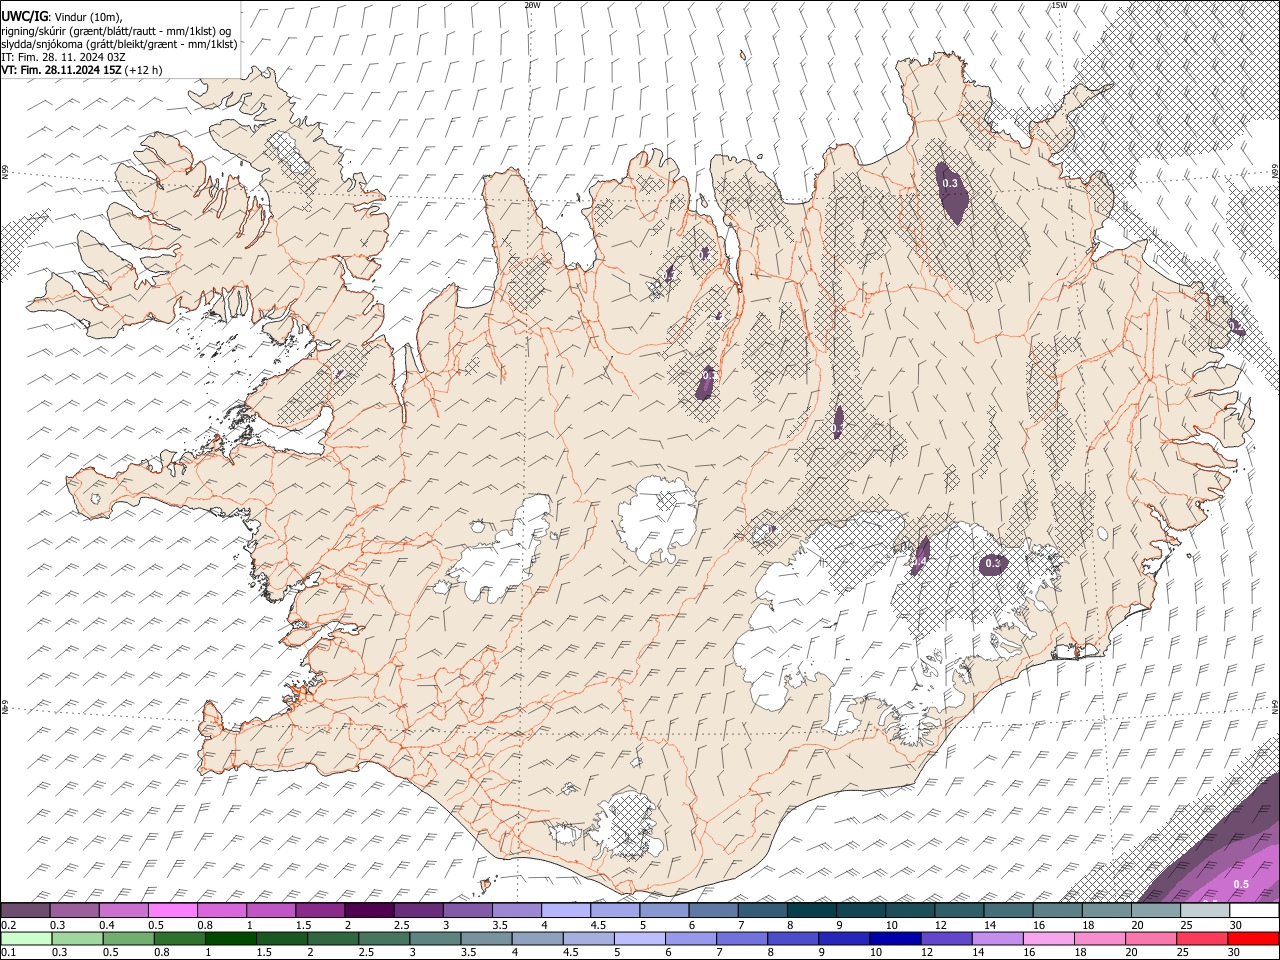Click the 14–16 light purple swatch in bottom legend row
Image resolution: width=1280 pixels, height=960 pixels.
pos(997,938)
